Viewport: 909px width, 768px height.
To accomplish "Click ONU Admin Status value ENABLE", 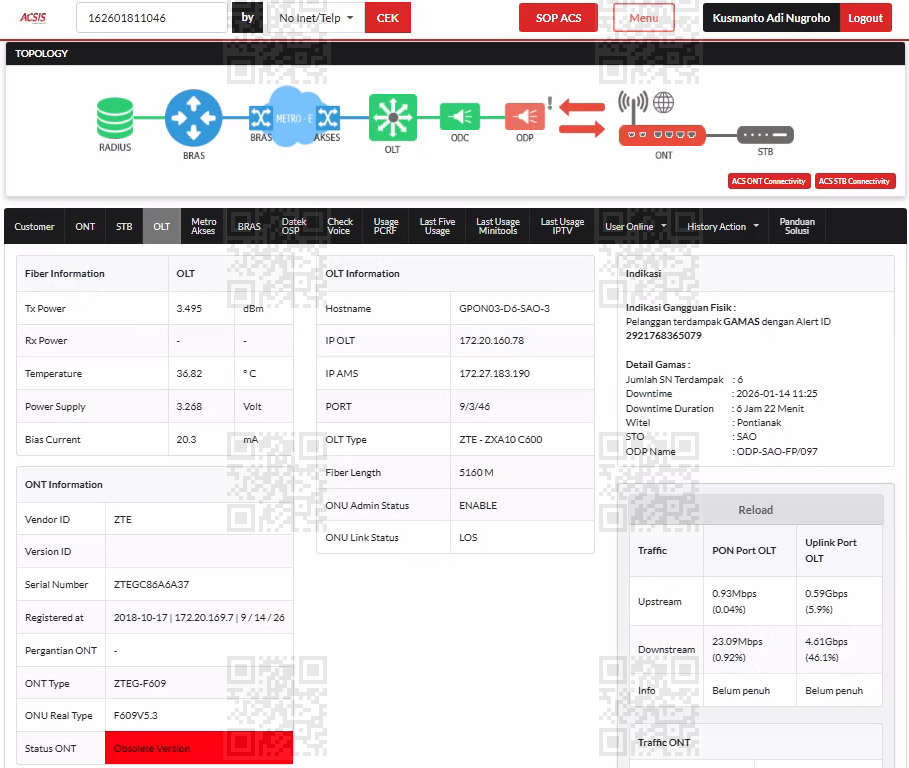I will 478,506.
